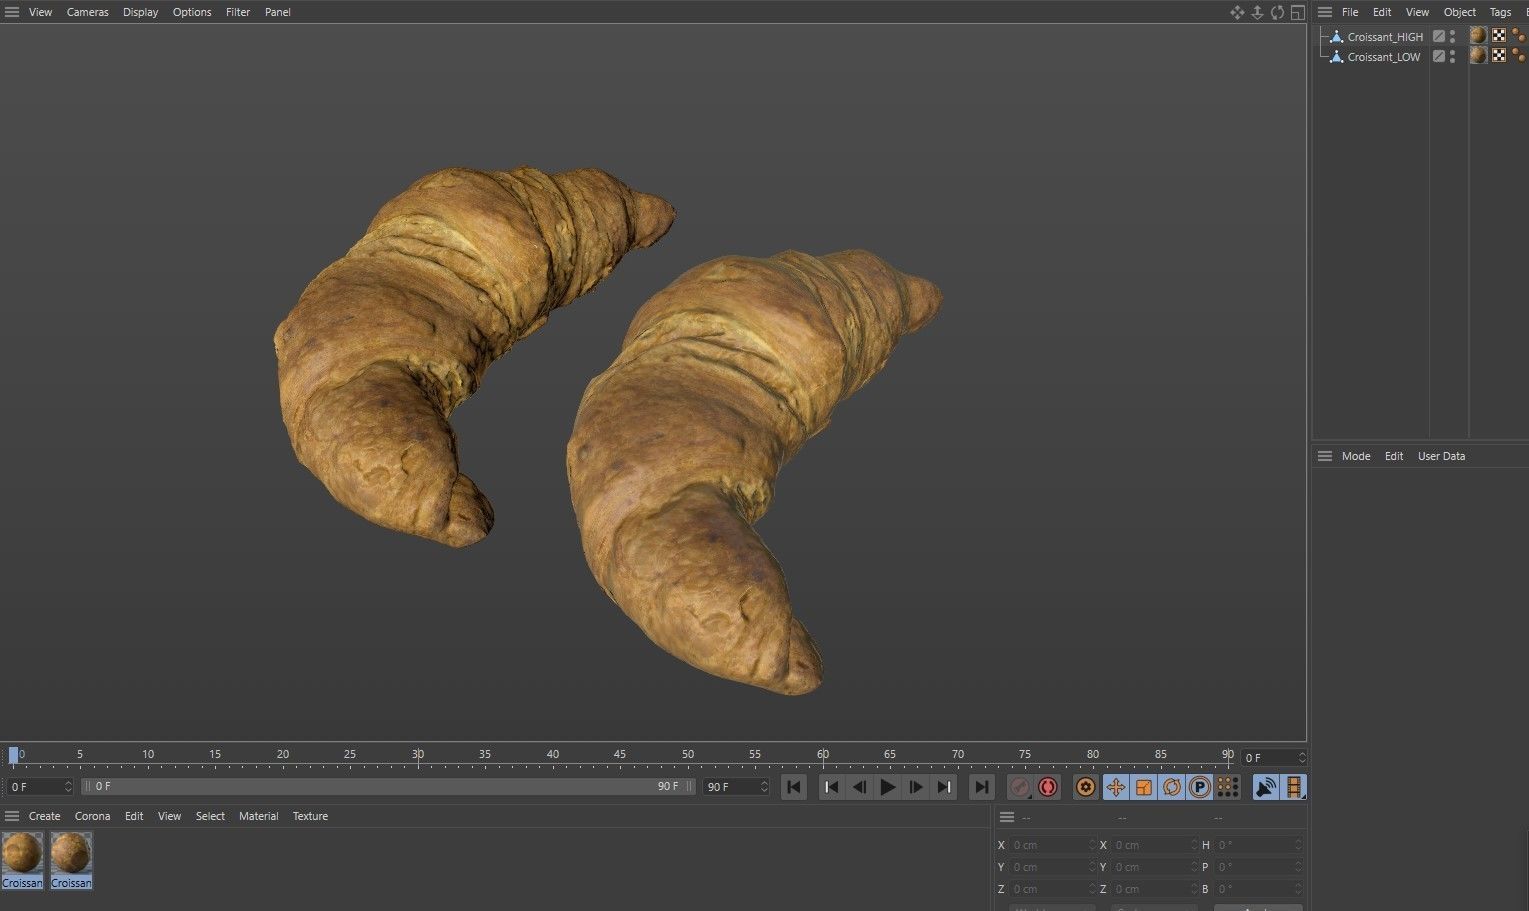This screenshot has width=1529, height=911.
Task: Select the viewport zoom camera icon
Action: tap(1257, 12)
